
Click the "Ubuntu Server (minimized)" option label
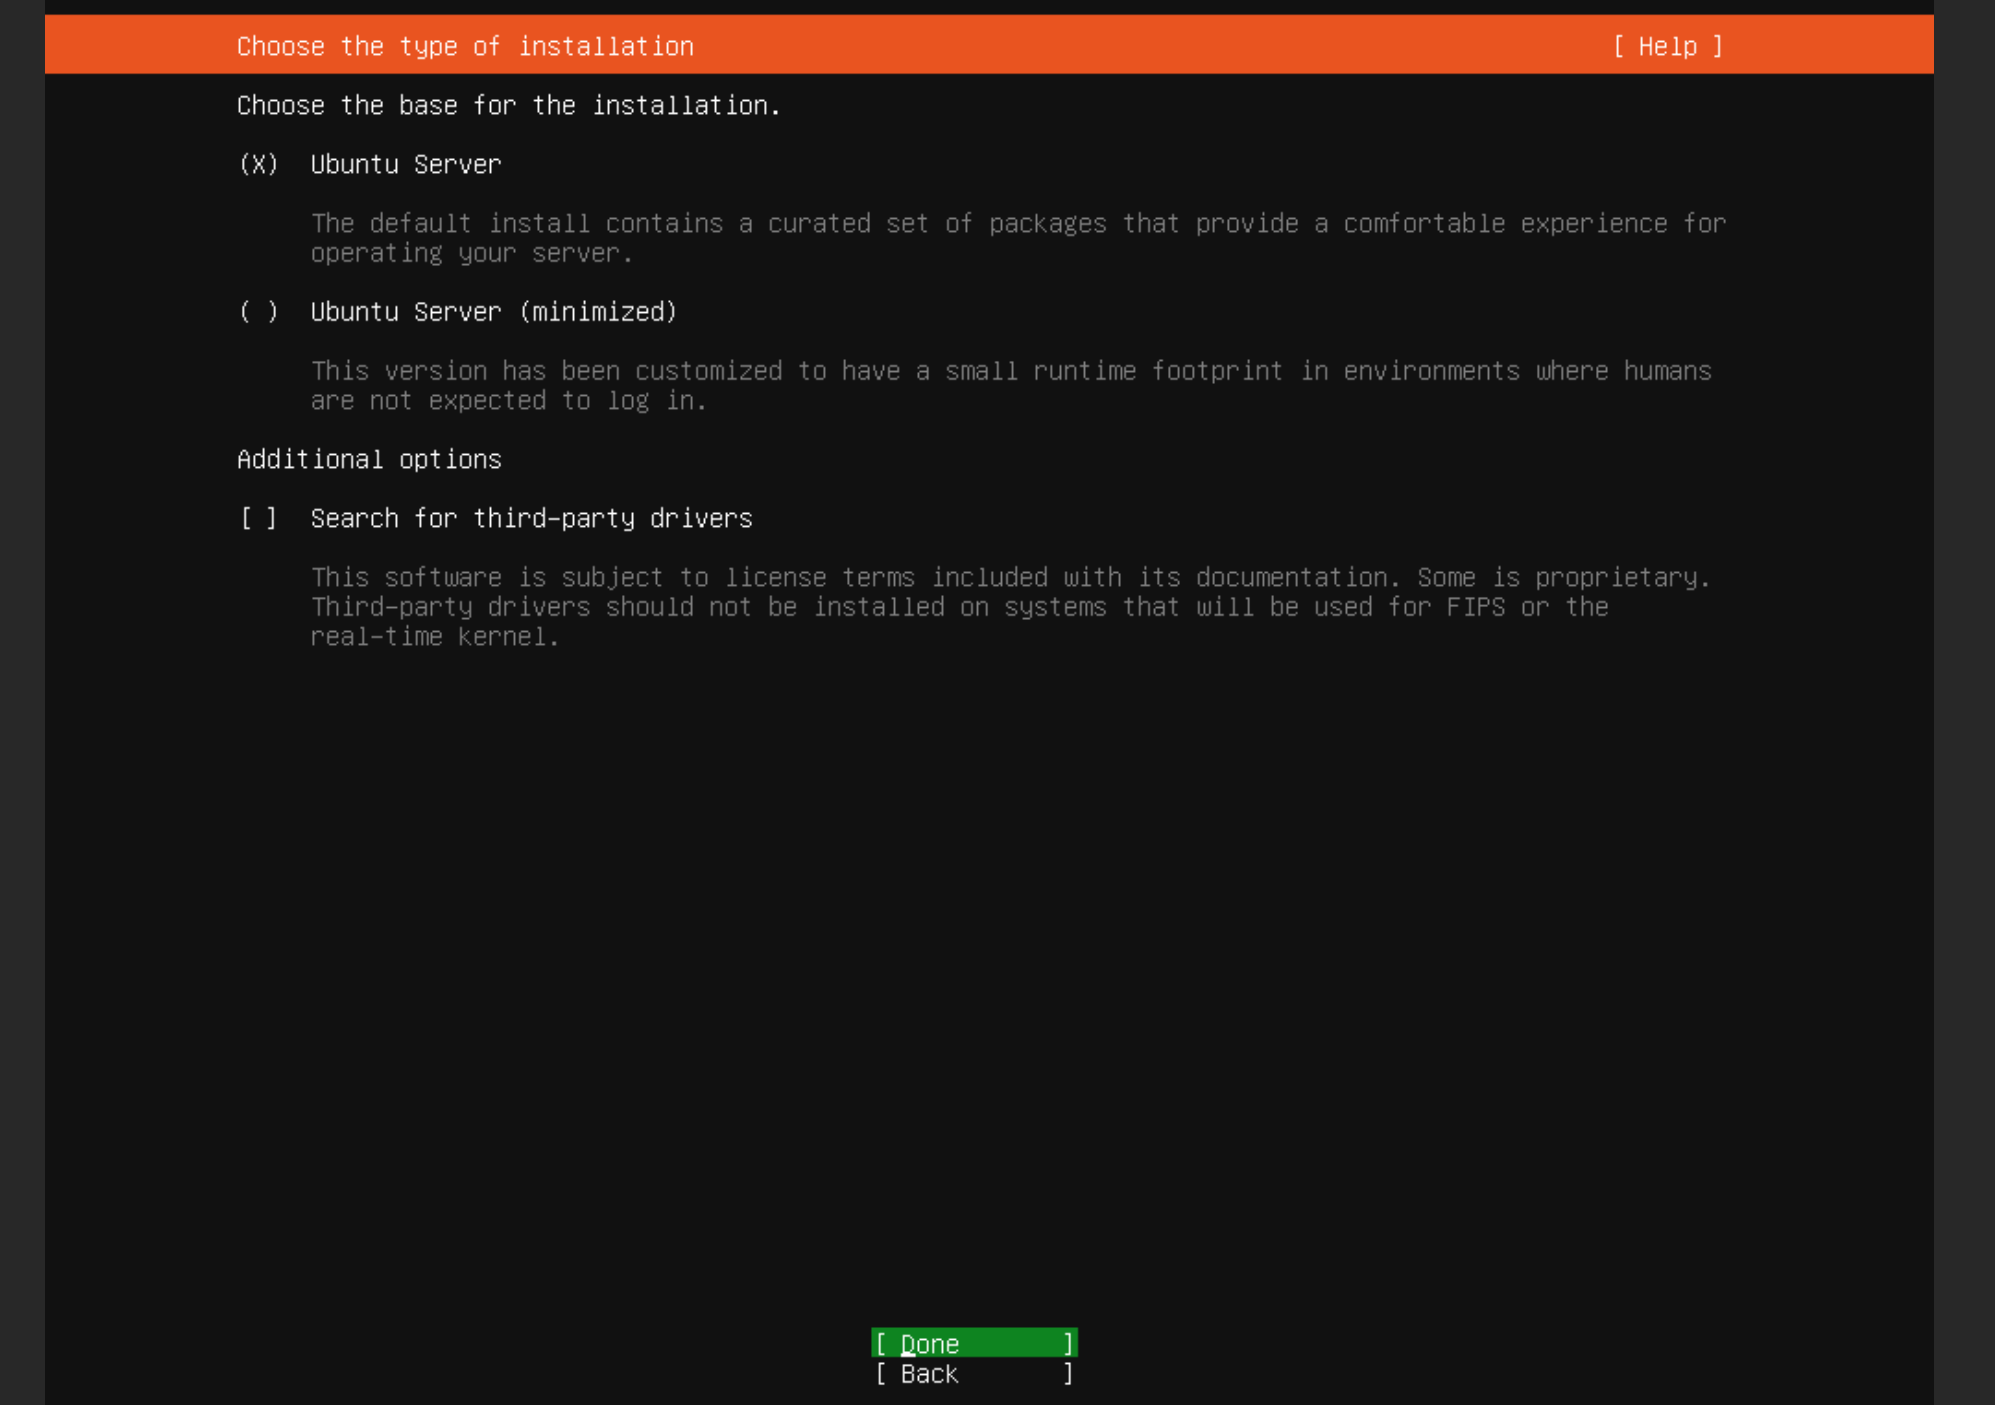point(493,312)
